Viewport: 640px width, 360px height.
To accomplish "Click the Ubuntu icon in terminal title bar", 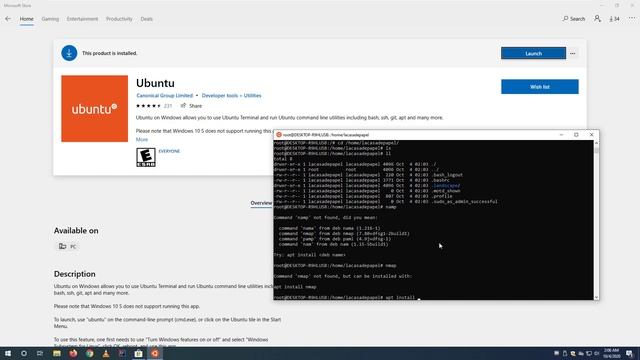I will click(x=279, y=135).
